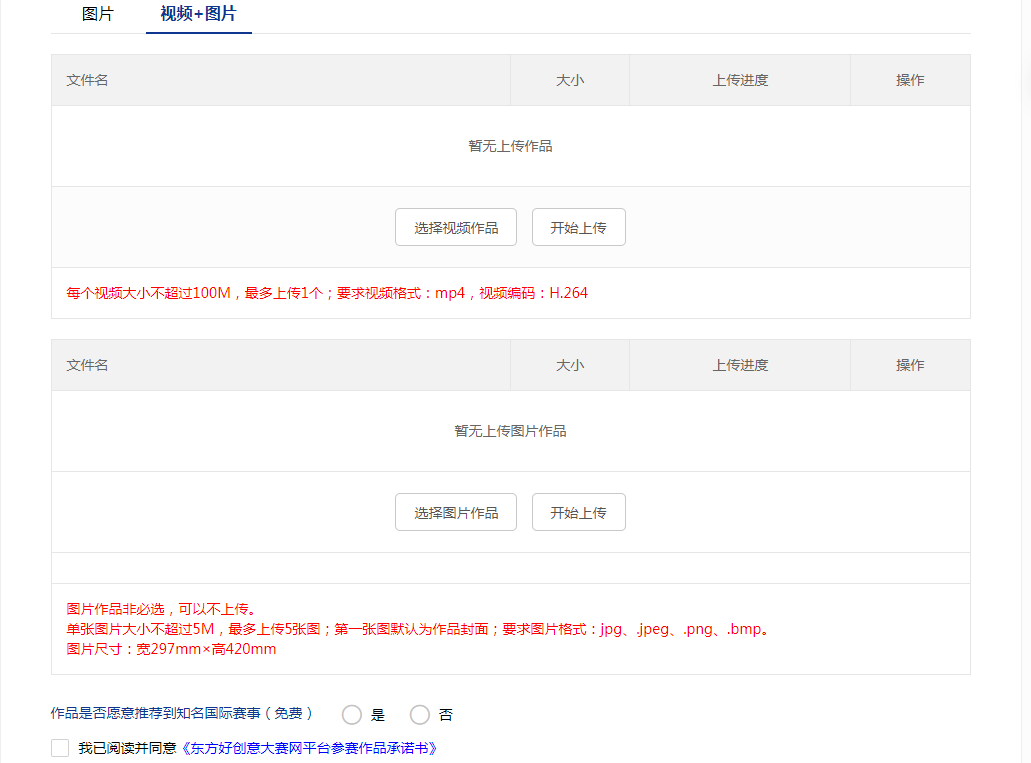Screen dimensions: 1031x763
Task: Click 文件名 header in video table
Action: 88,80
